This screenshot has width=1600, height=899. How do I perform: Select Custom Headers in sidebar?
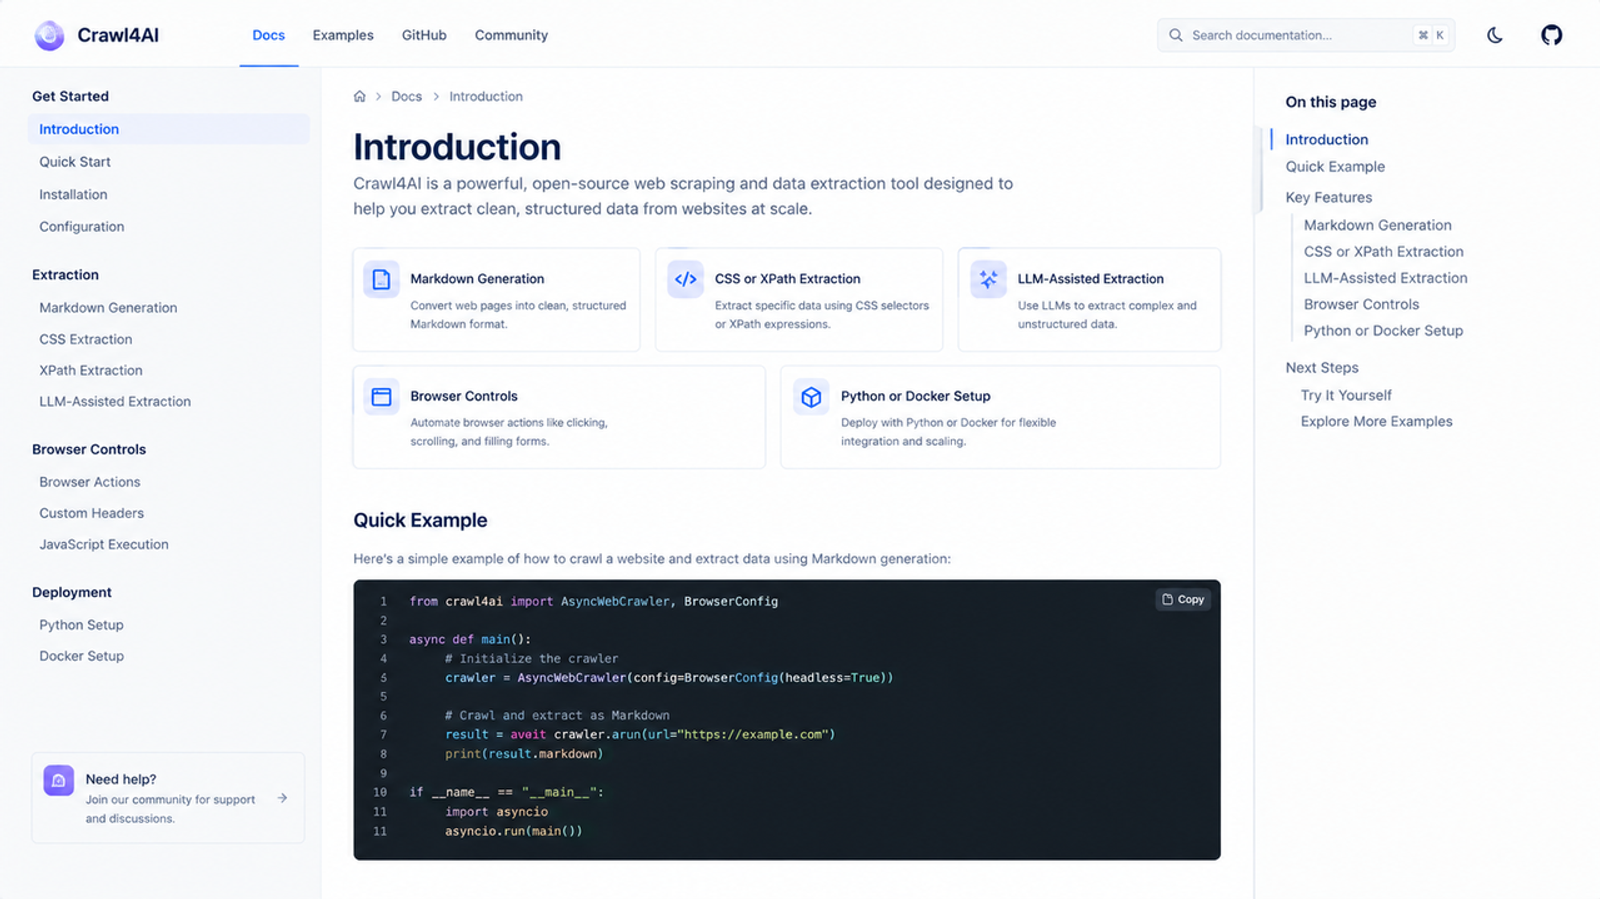tap(92, 513)
